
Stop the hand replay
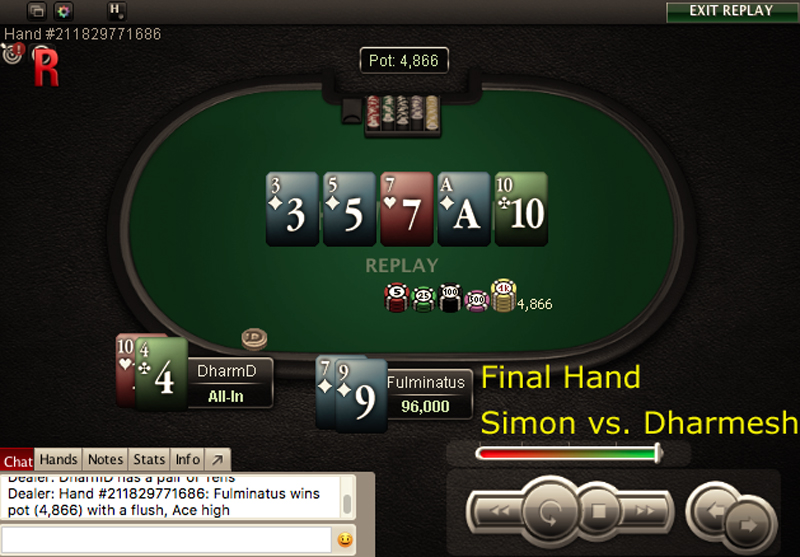[598, 511]
